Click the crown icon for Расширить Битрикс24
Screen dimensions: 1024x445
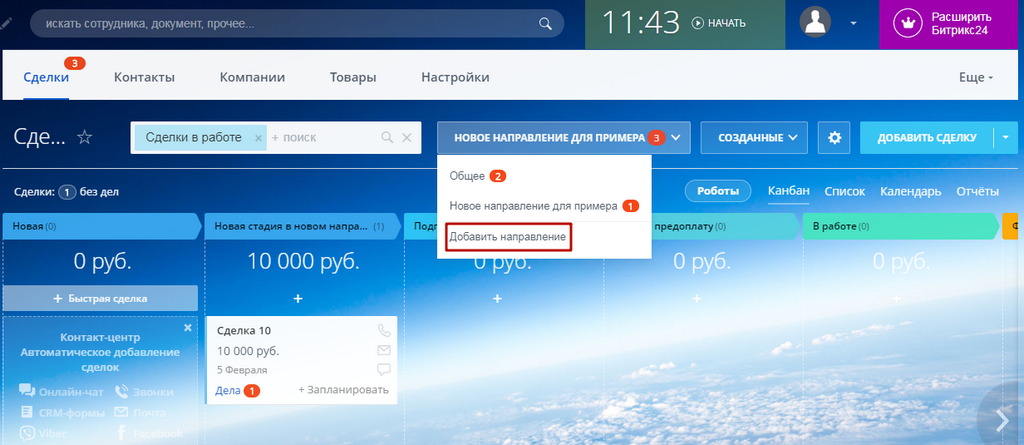(908, 23)
